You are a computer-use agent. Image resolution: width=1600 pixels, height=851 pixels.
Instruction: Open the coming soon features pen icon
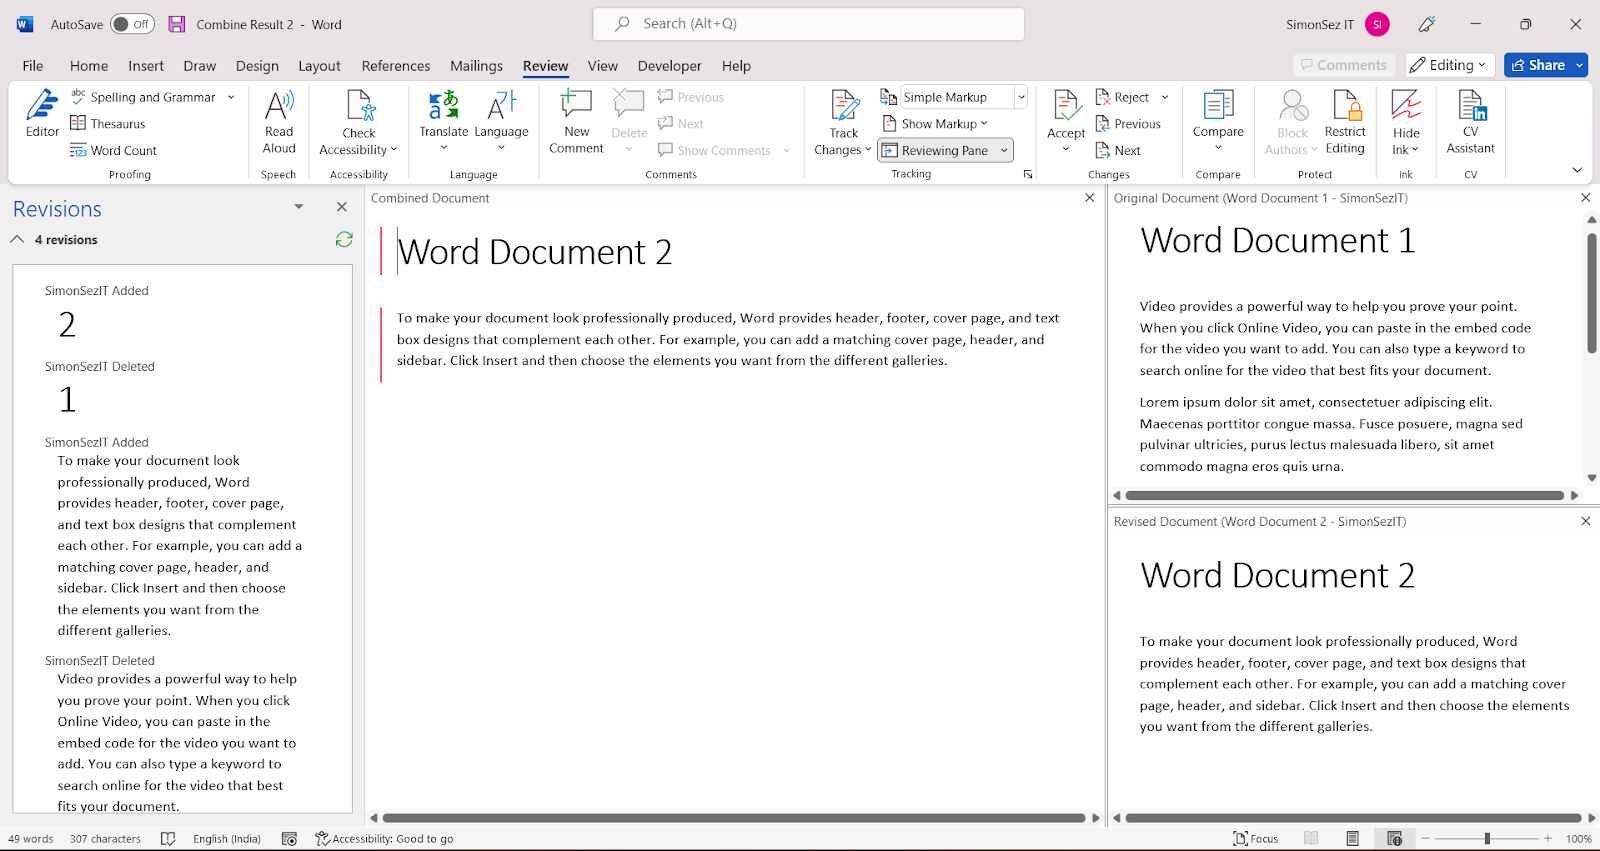1427,24
